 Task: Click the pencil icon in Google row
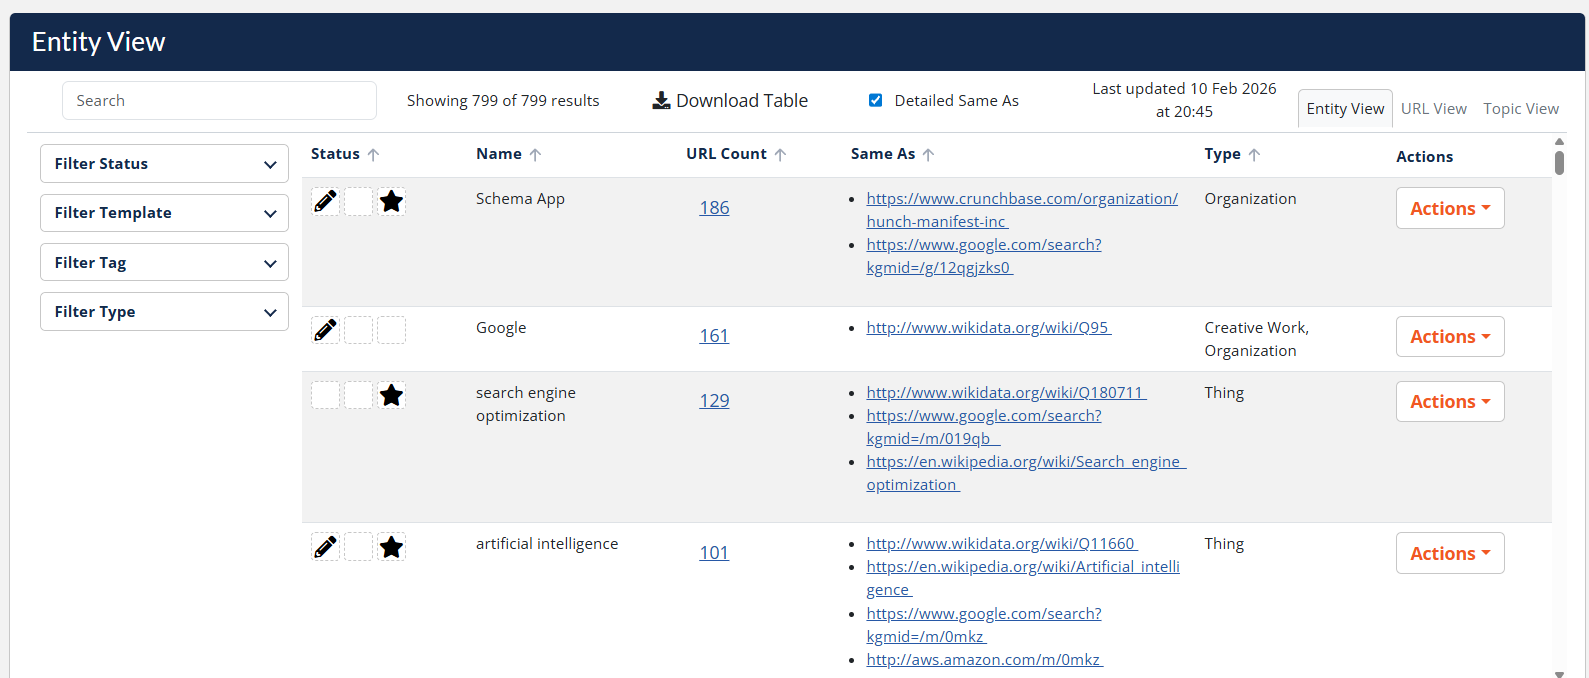325,330
